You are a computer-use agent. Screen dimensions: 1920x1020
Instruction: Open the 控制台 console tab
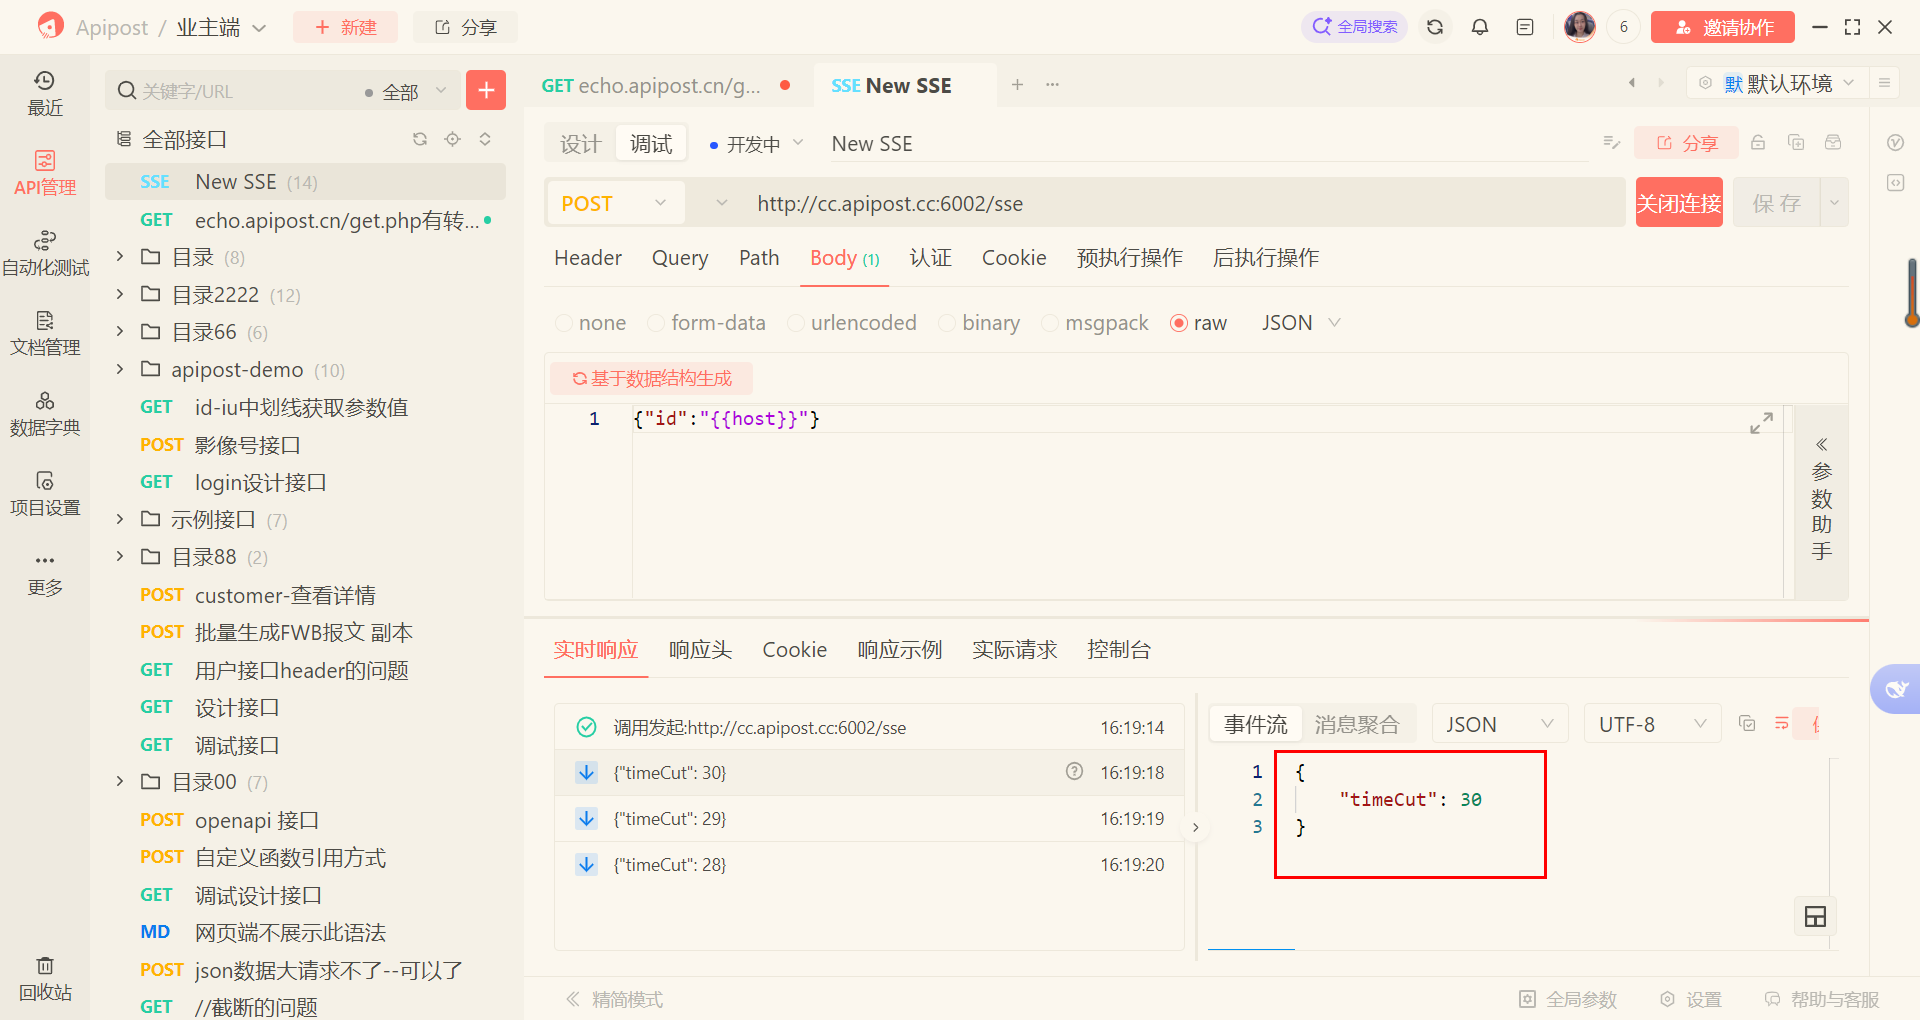click(x=1119, y=650)
